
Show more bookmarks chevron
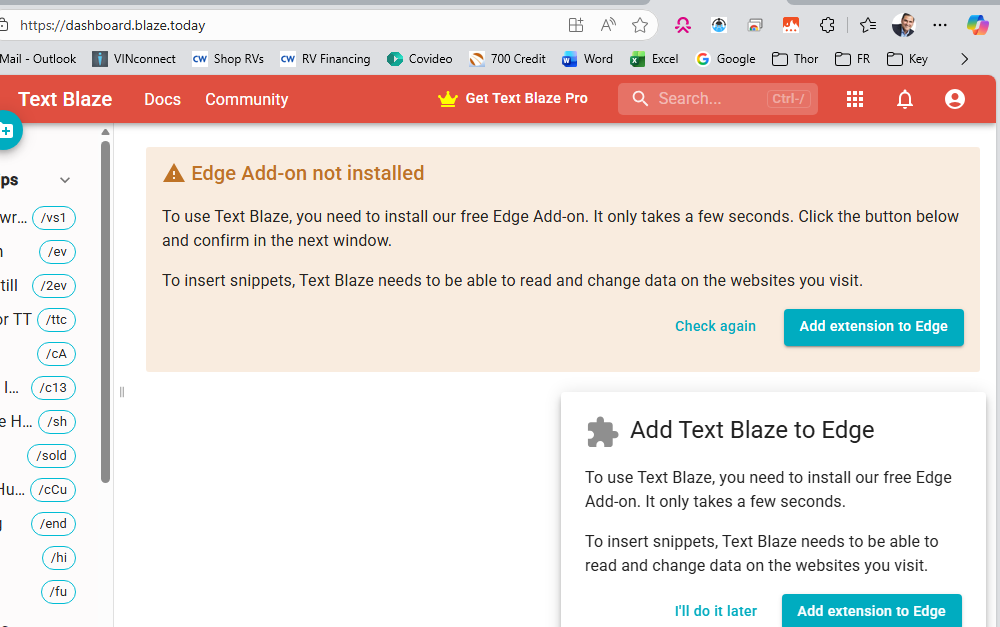coord(964,59)
